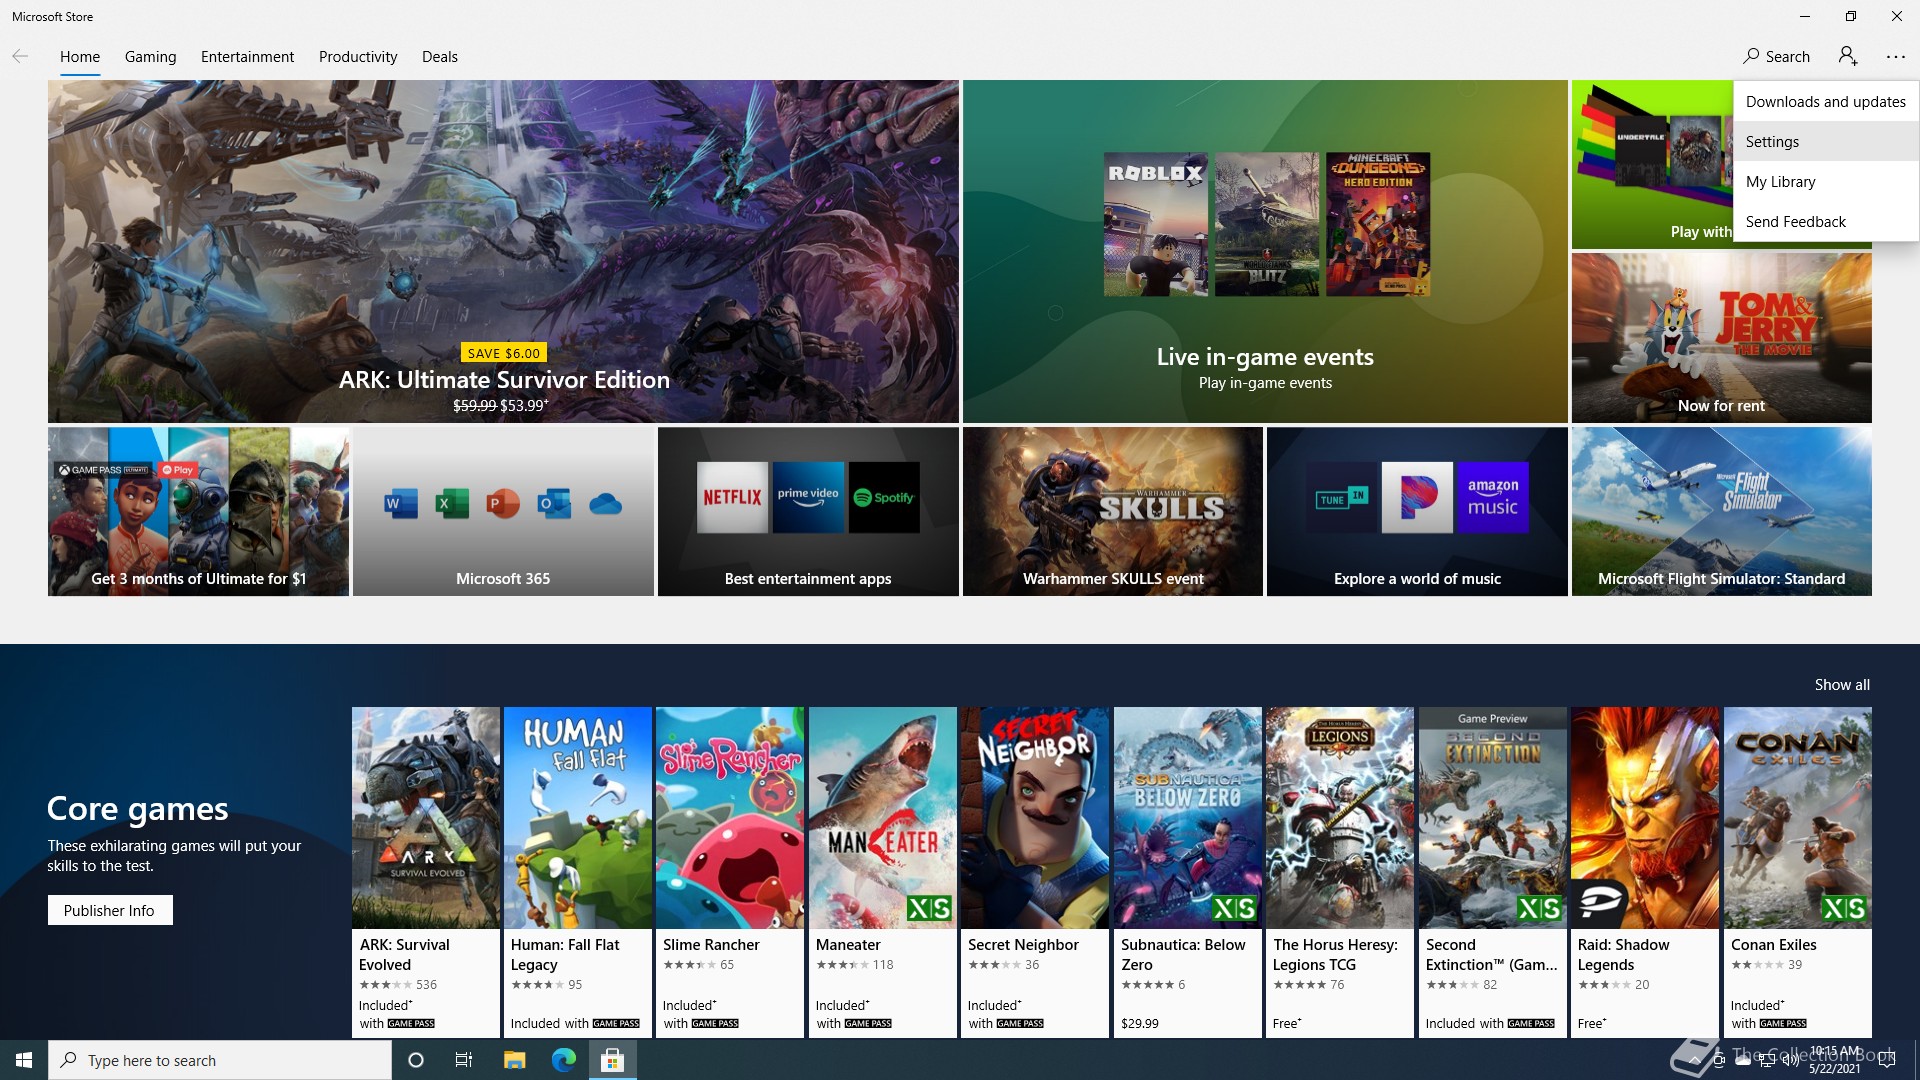Click the Outlook icon in Microsoft 365 tile
This screenshot has width=1920, height=1080.
554,504
